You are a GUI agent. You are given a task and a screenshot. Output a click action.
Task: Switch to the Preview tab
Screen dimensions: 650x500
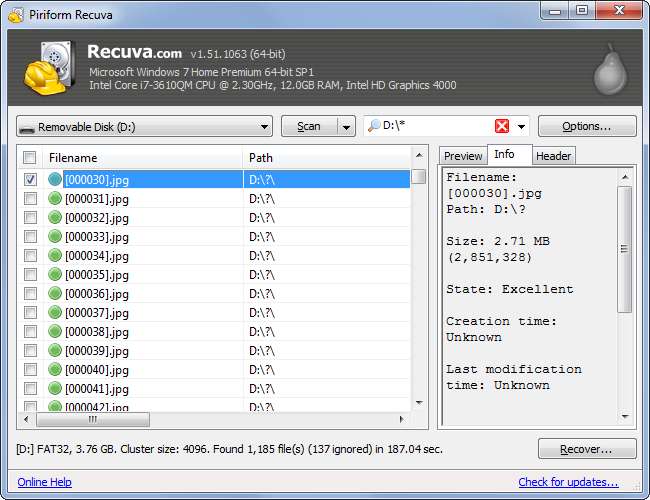[463, 156]
